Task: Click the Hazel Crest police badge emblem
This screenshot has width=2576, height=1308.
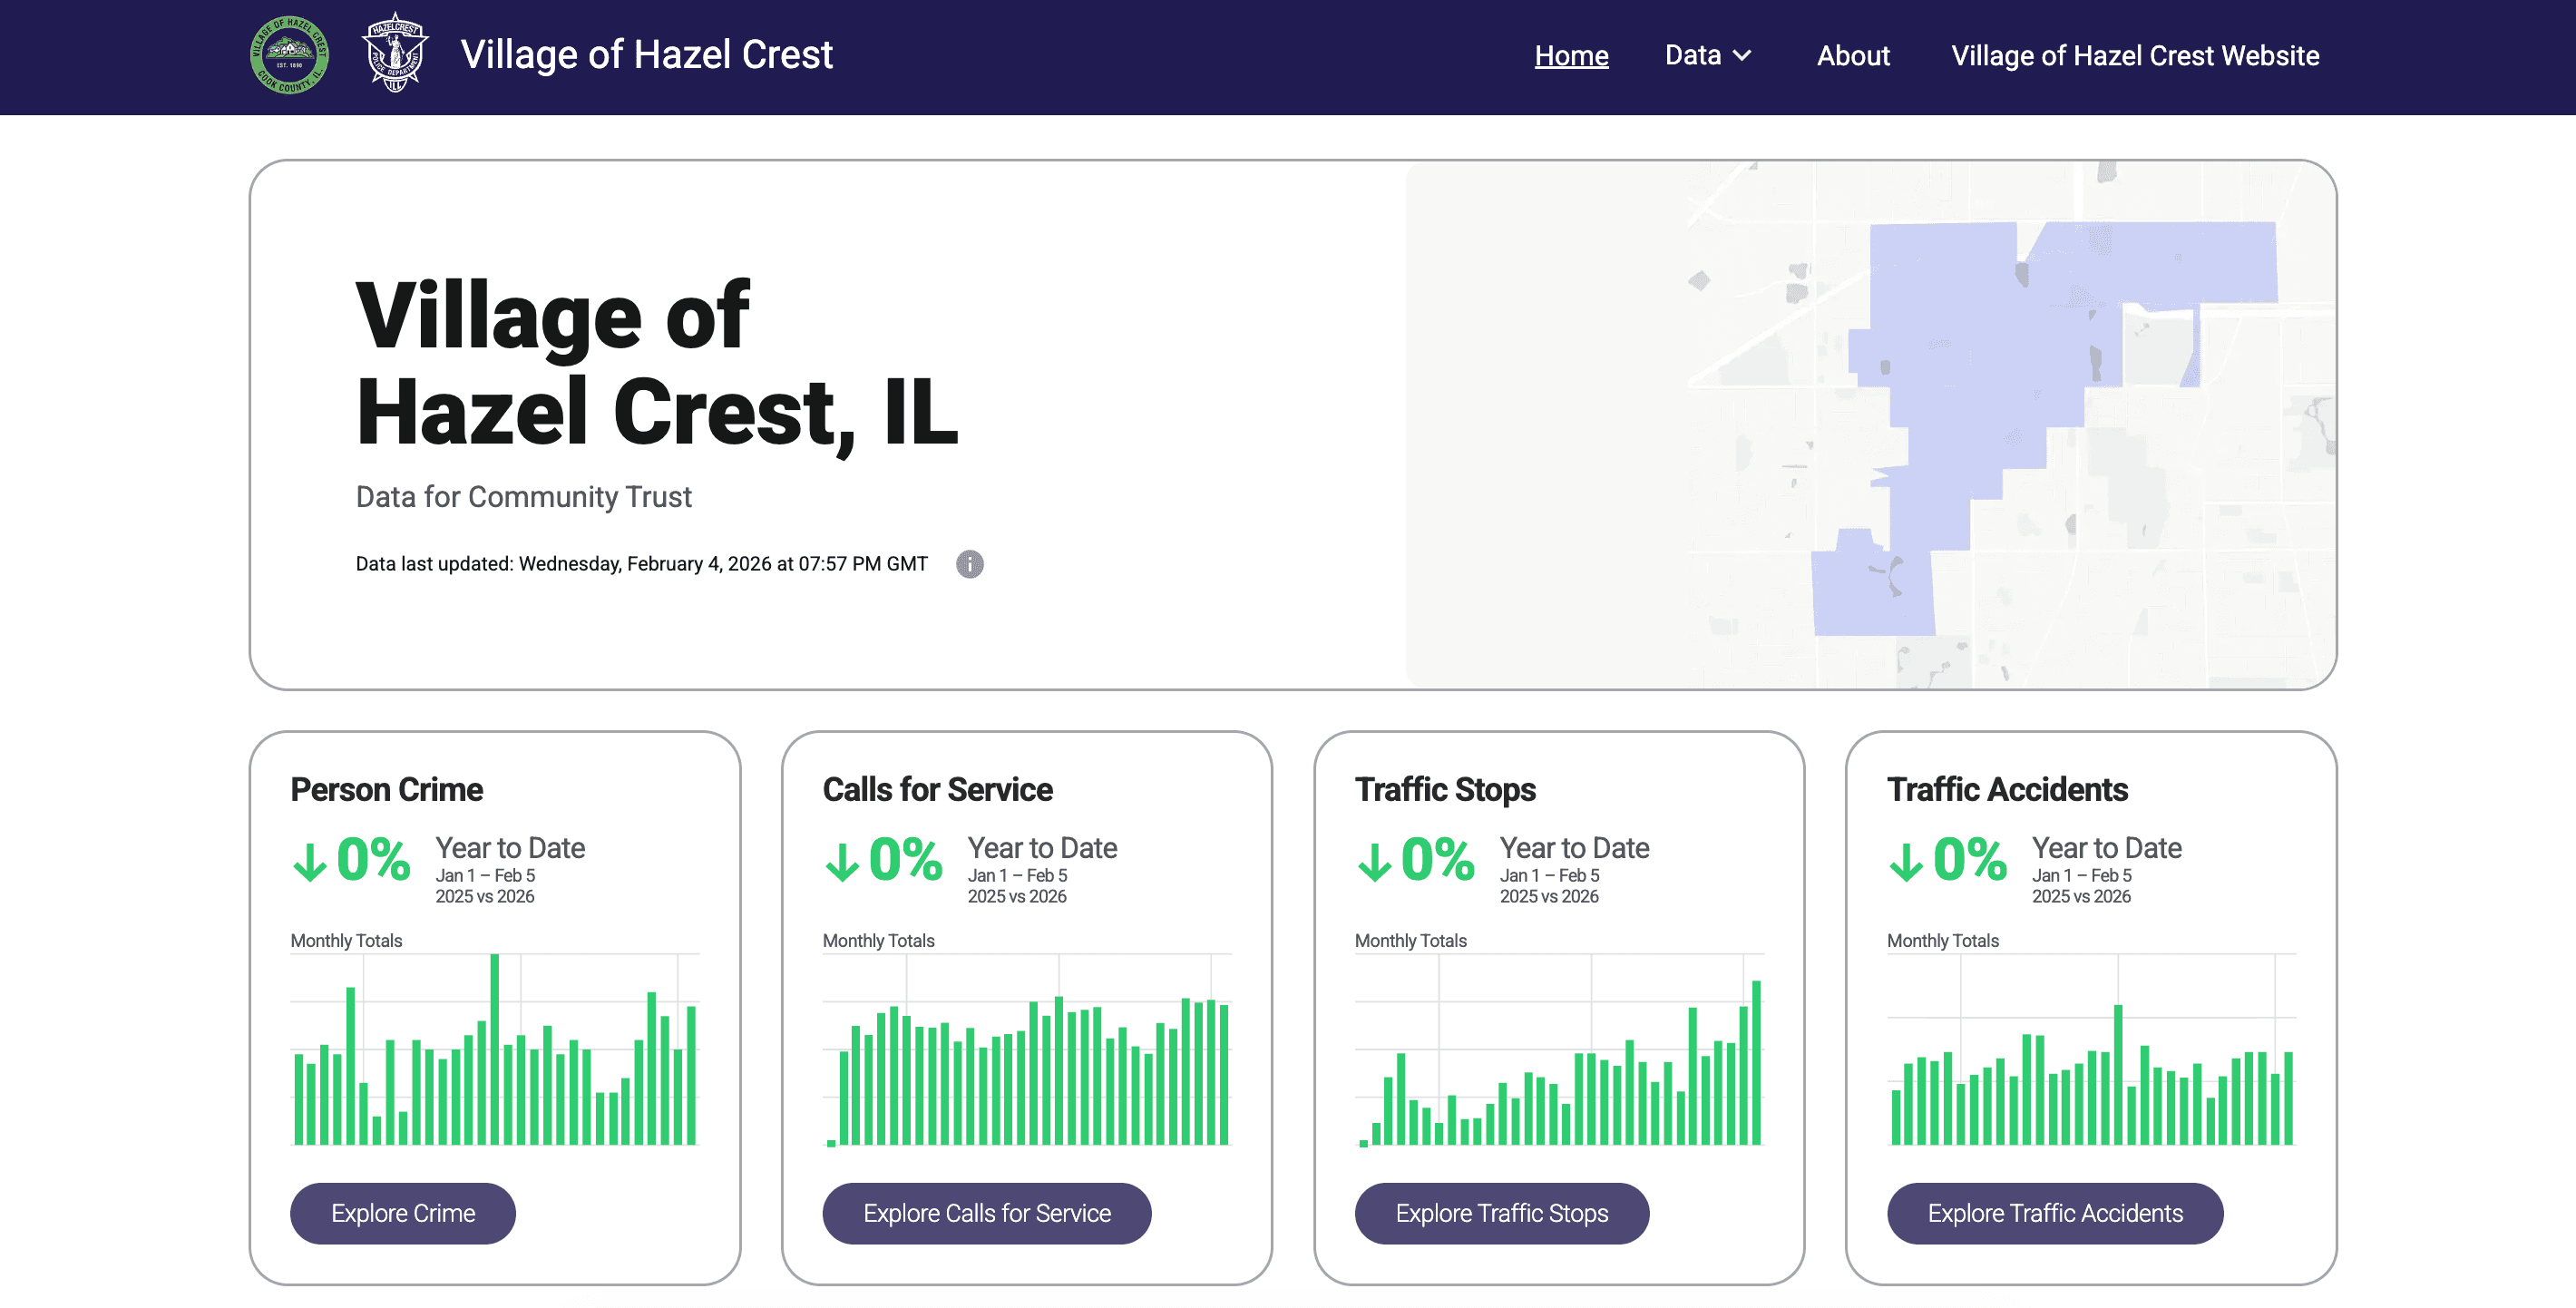Action: pos(395,56)
